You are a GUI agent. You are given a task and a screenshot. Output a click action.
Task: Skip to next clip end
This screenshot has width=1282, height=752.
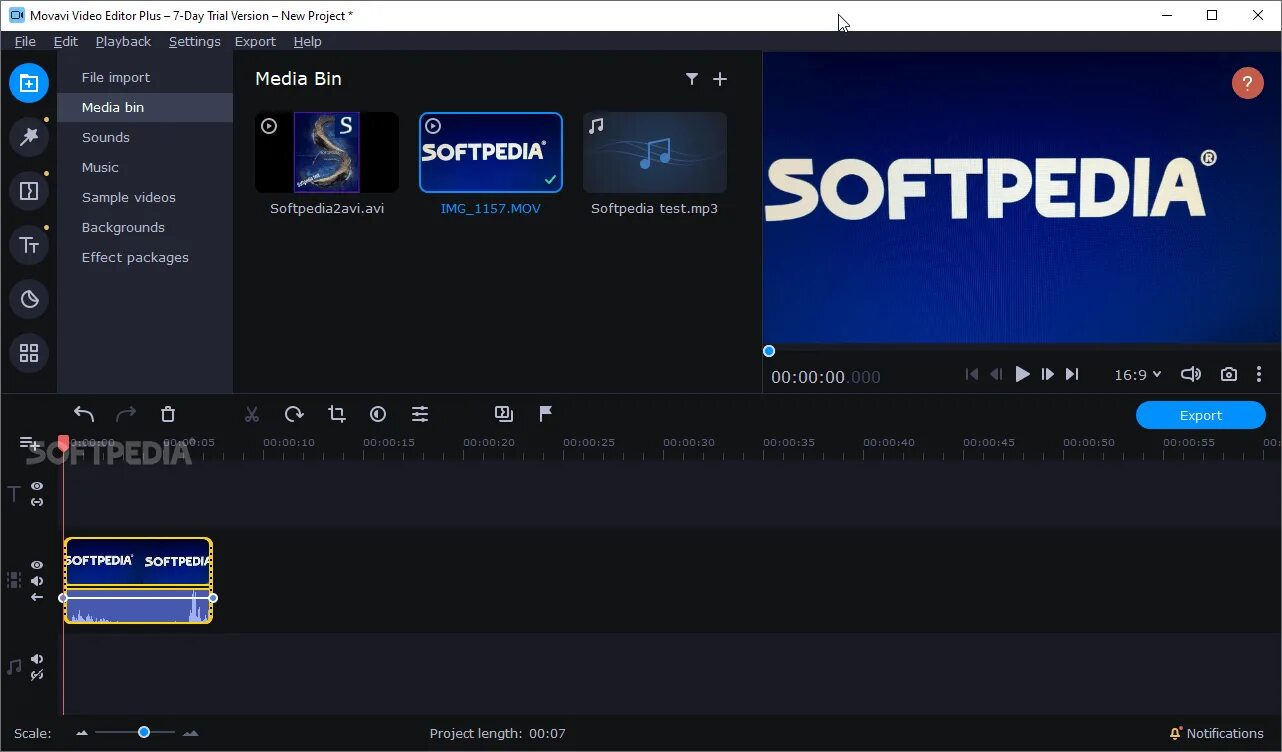click(x=1072, y=374)
